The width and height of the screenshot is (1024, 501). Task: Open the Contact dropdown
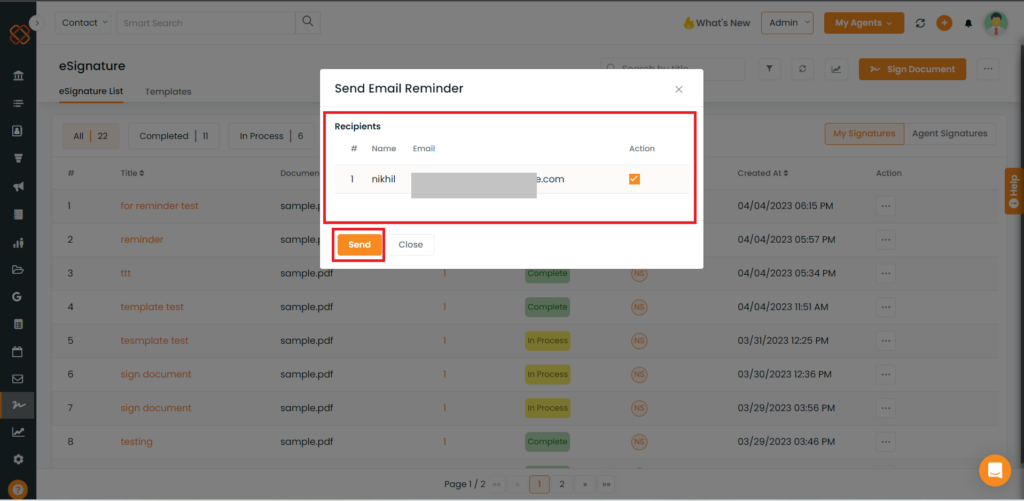point(84,23)
